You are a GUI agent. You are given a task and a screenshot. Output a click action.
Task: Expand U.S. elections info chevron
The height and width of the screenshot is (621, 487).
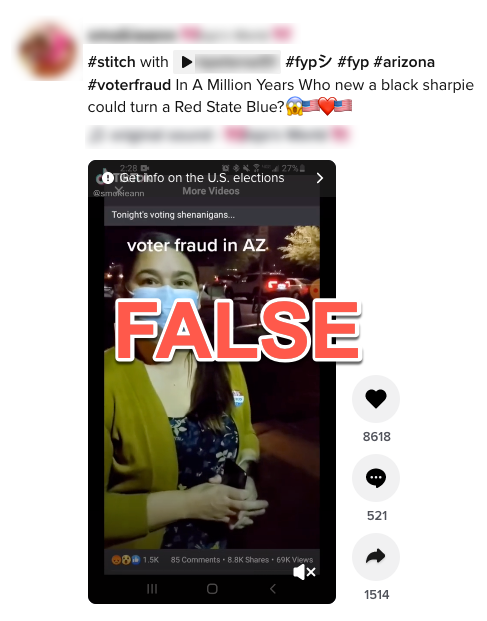coord(320,178)
